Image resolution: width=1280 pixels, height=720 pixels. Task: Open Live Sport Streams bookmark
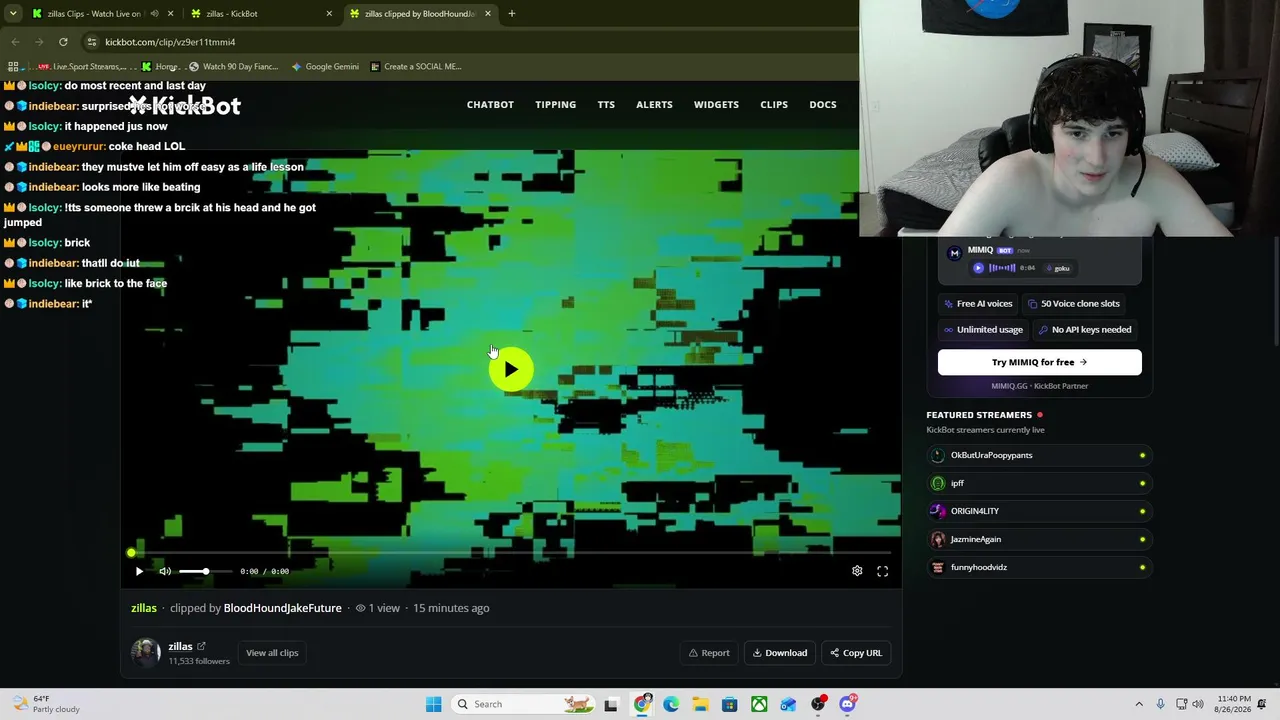click(80, 67)
